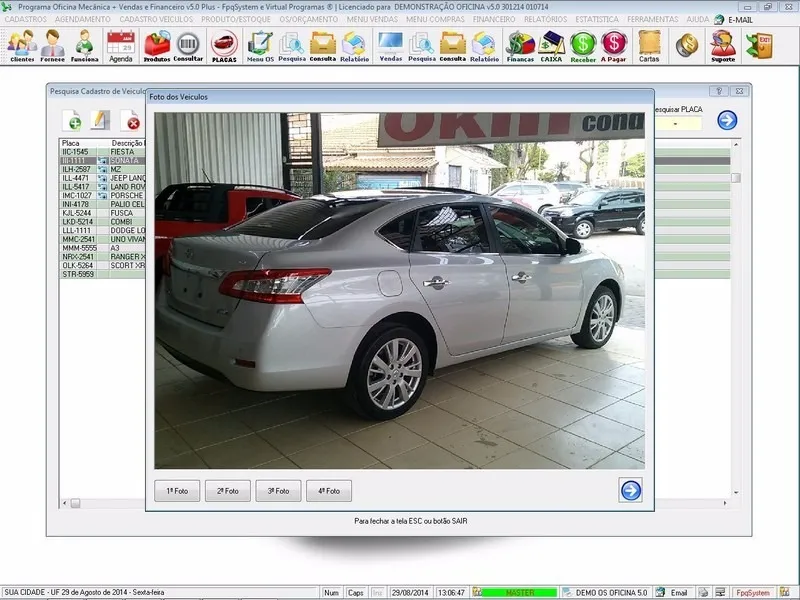This screenshot has width=800, height=600.
Task: Open the Clientes toolbar icon
Action: pos(22,46)
